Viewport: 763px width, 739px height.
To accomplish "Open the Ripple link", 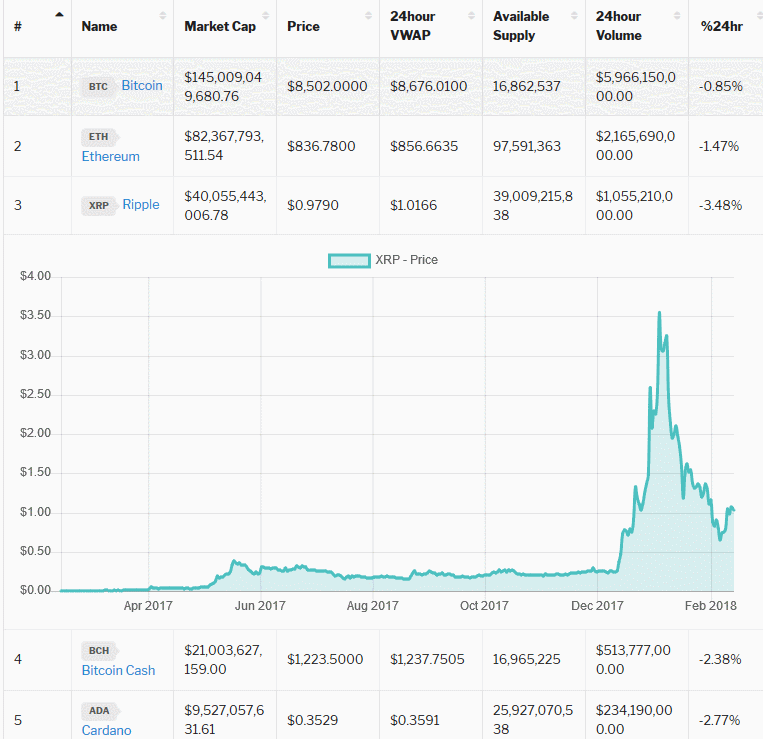I will click(141, 204).
